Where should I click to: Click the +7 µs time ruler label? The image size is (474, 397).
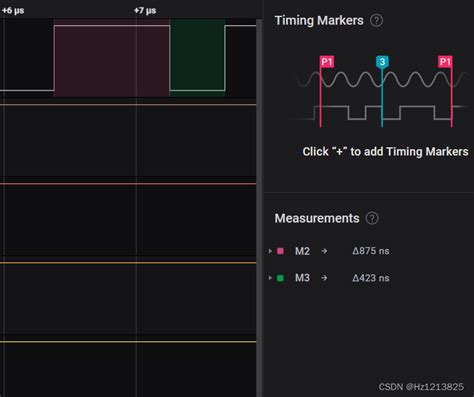pos(145,10)
